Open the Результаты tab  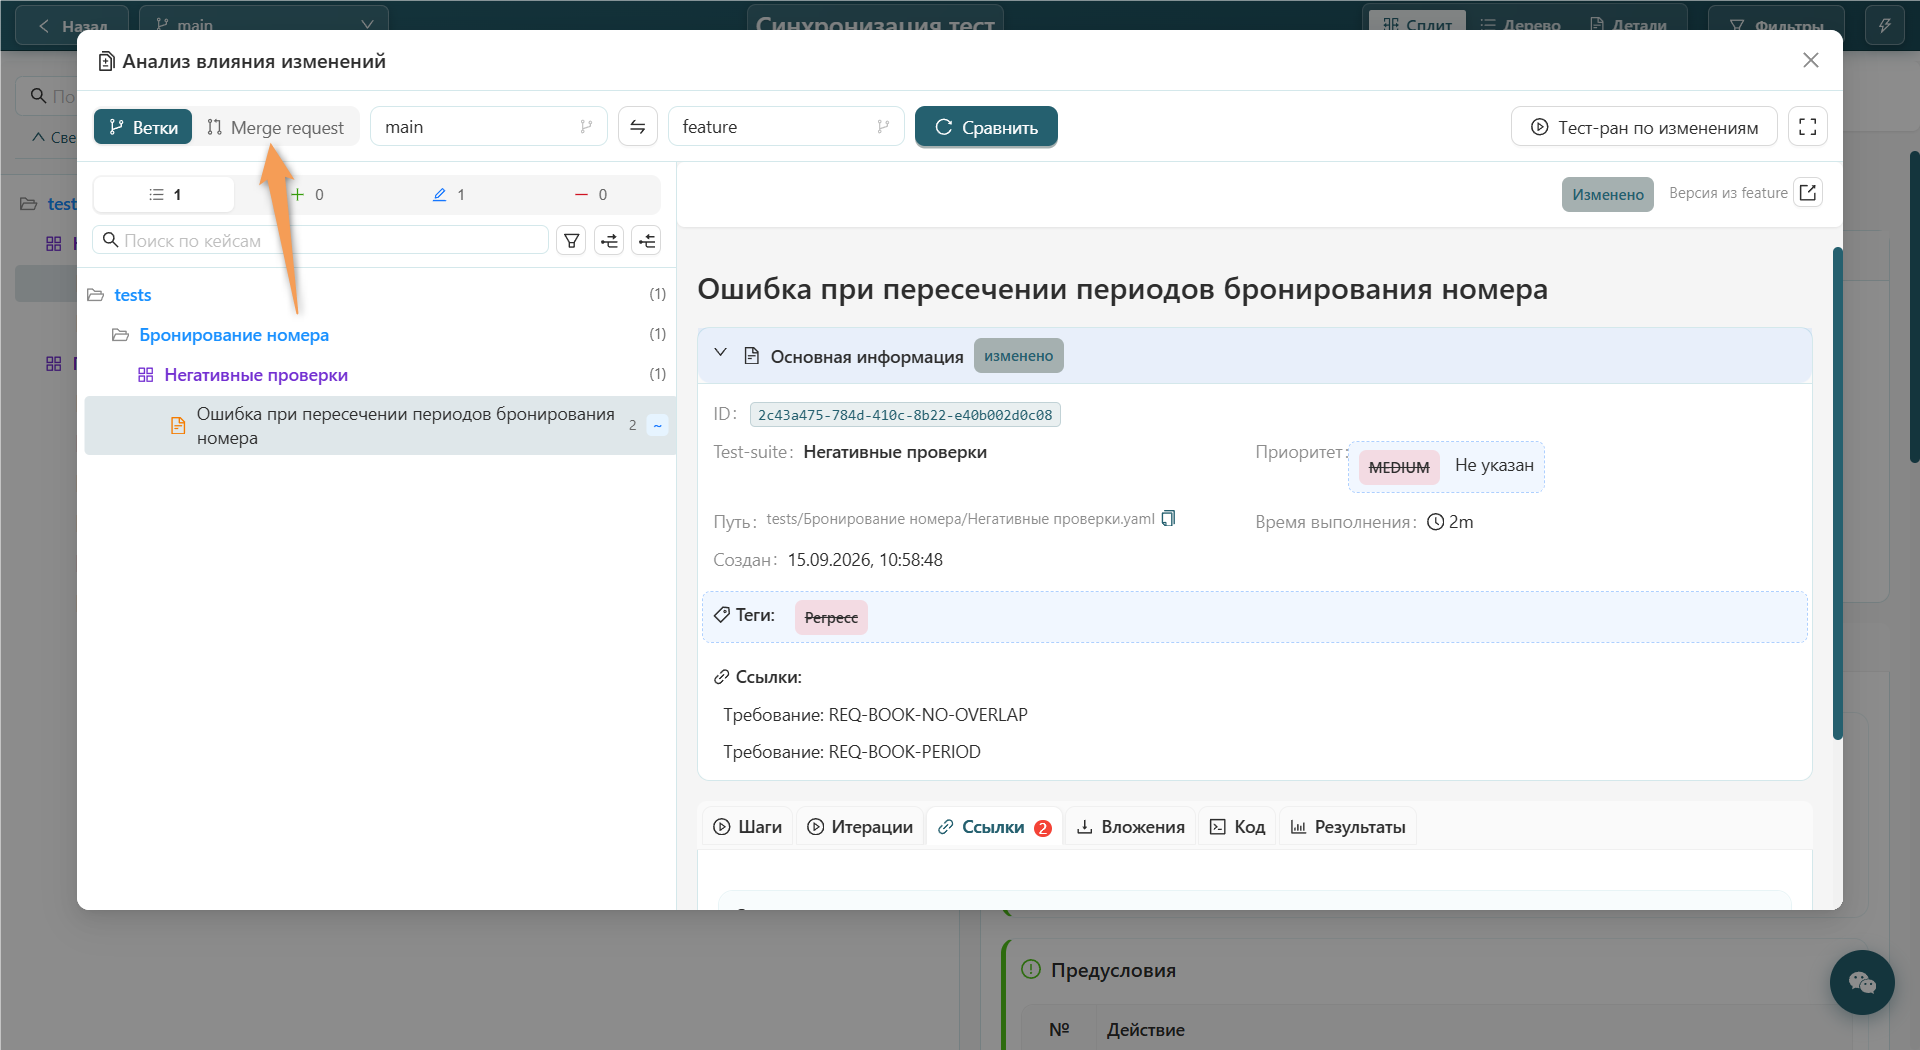coord(1348,827)
